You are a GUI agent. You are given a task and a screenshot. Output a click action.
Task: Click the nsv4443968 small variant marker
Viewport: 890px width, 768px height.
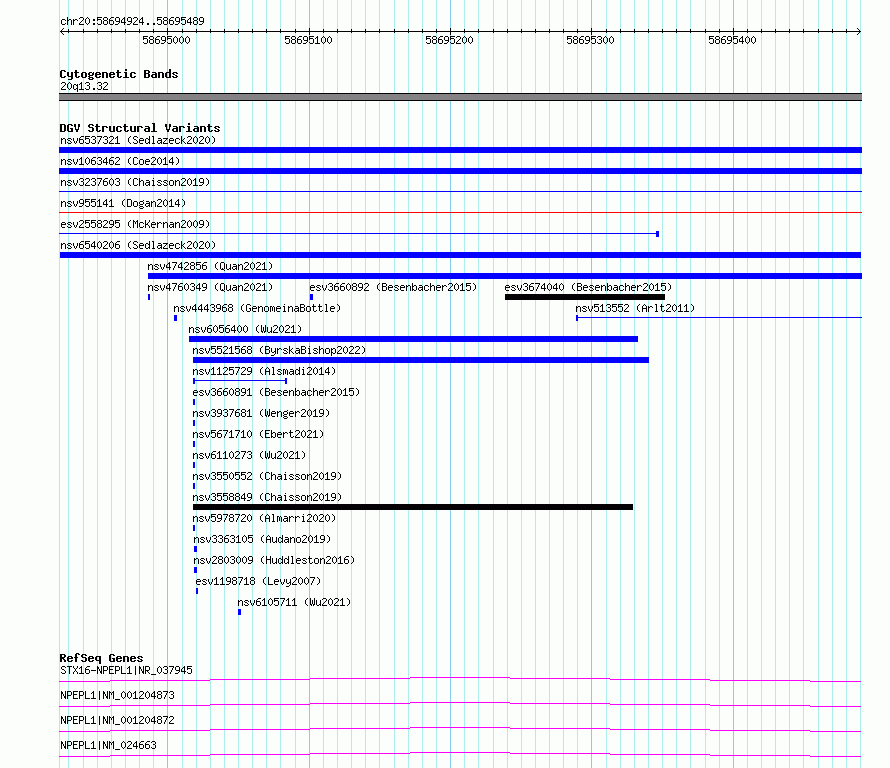[175, 318]
